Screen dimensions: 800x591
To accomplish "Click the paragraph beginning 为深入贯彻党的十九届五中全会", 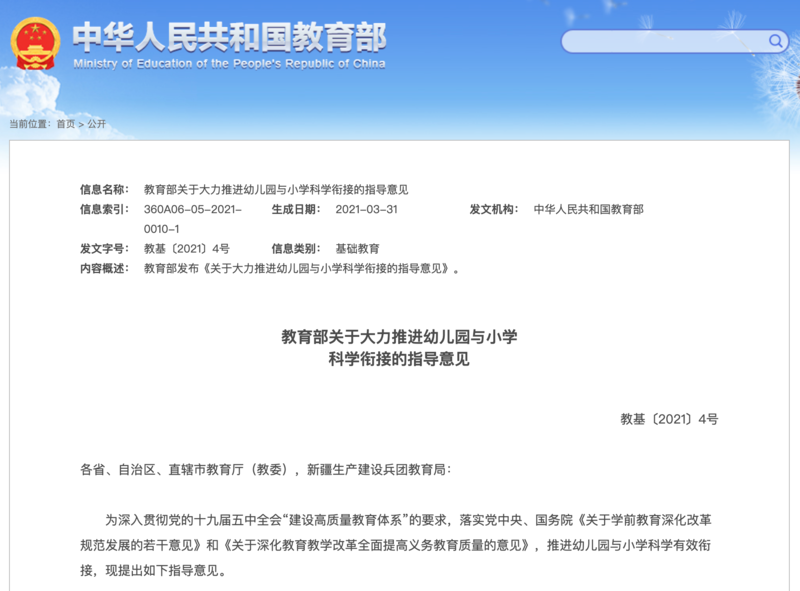I will pyautogui.click(x=399, y=546).
